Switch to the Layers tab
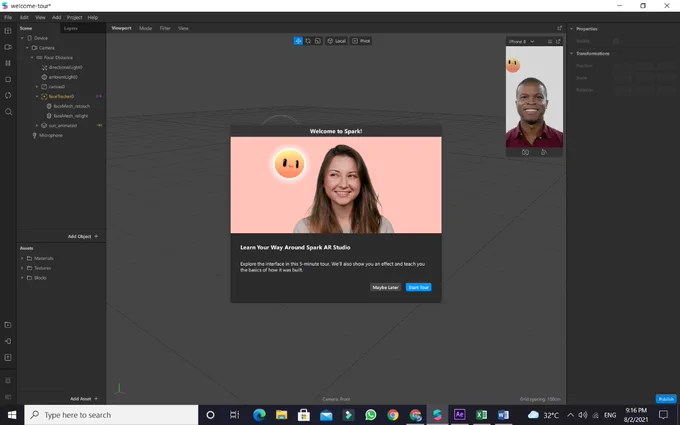Image resolution: width=680 pixels, height=425 pixels. coord(71,28)
